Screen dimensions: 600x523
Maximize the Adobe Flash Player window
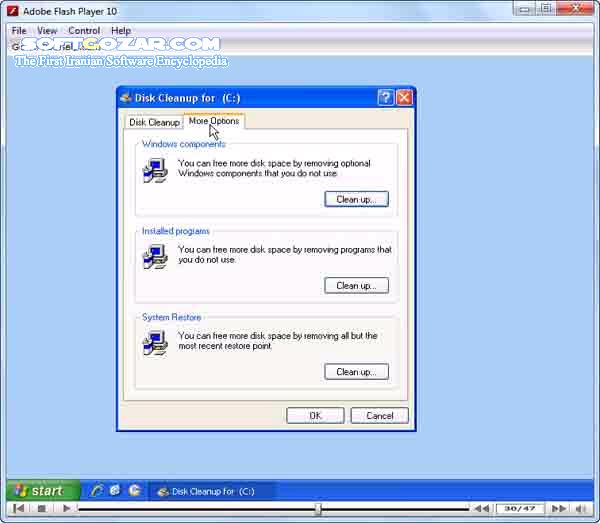(546, 8)
